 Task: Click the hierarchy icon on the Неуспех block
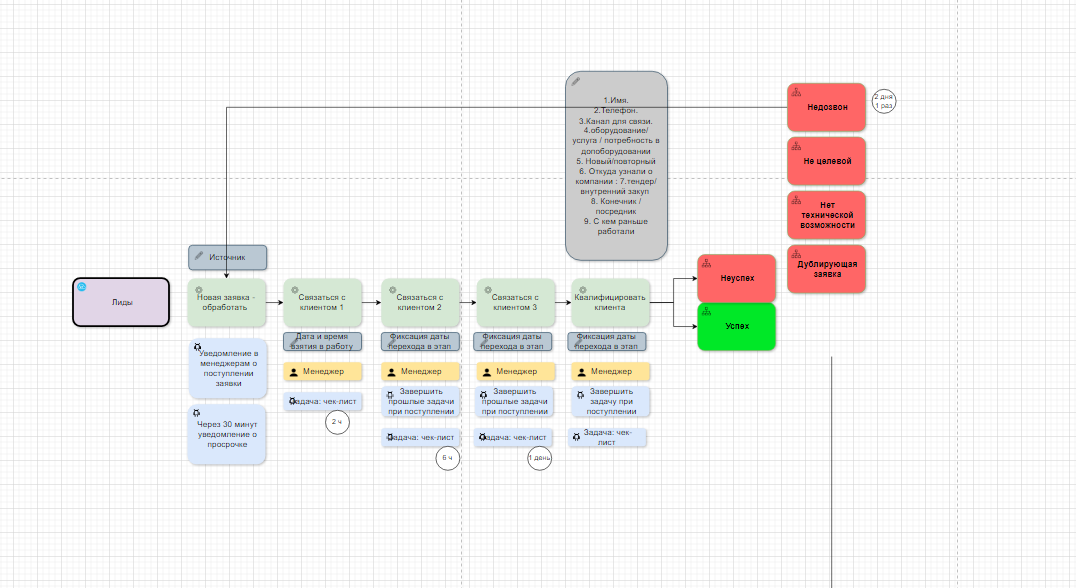pyautogui.click(x=706, y=263)
